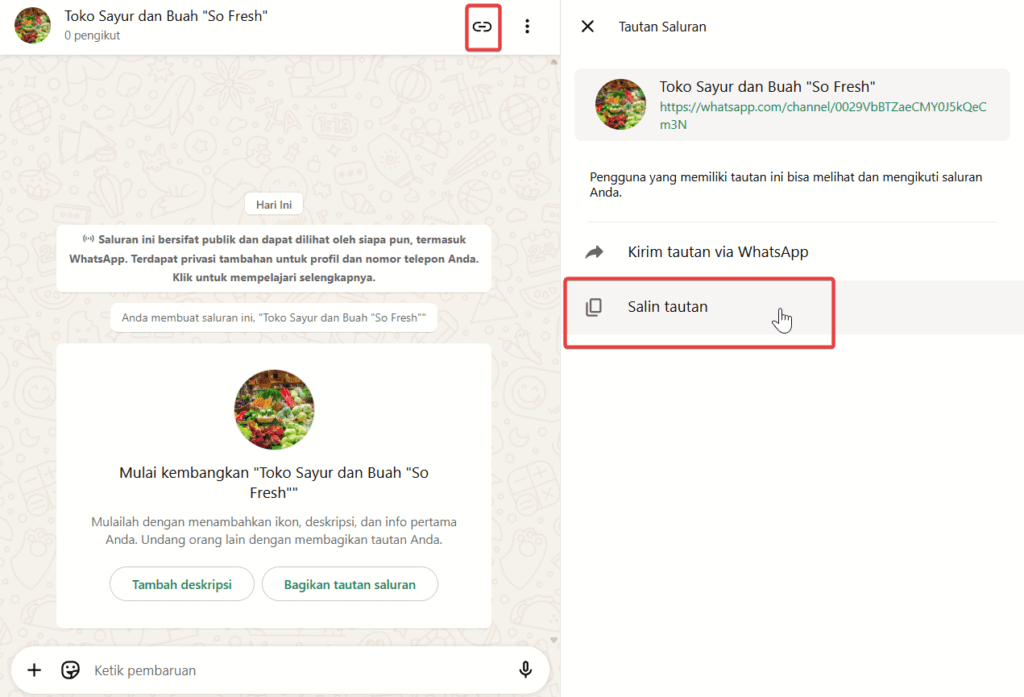Open the emoji picker icon
Screen dimensions: 1024x697
point(70,670)
